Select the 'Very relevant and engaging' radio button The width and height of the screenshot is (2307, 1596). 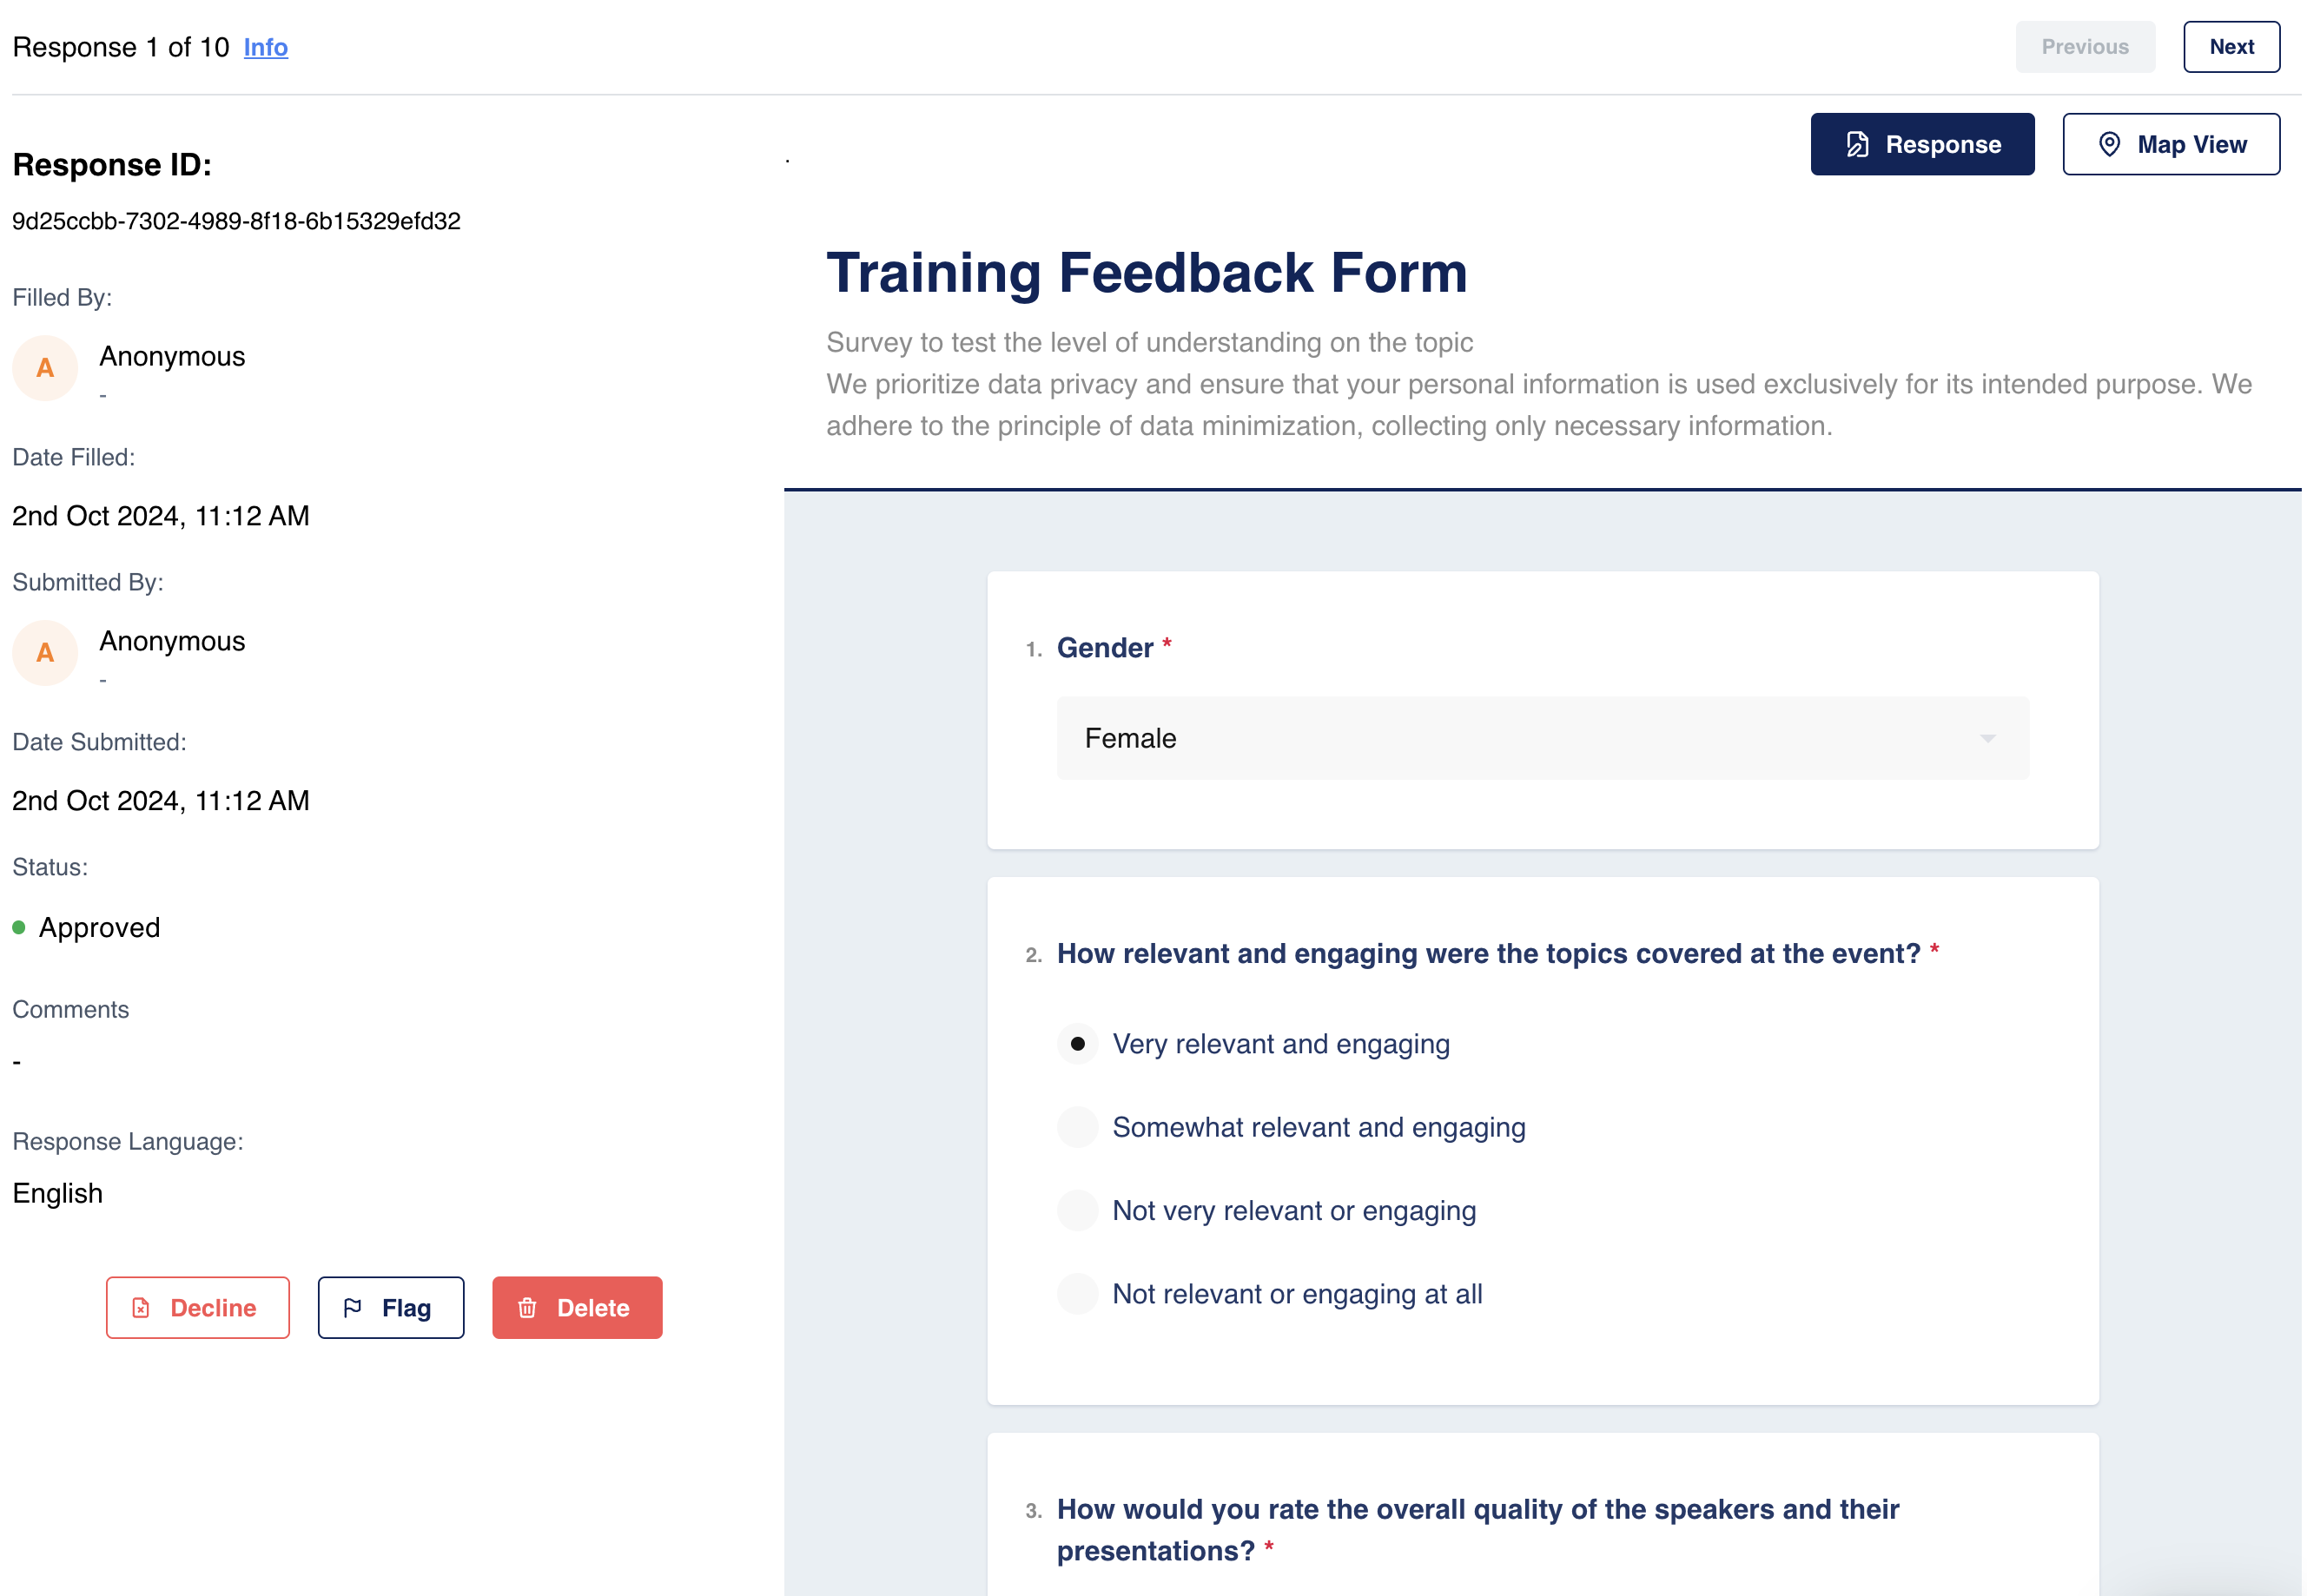tap(1078, 1044)
